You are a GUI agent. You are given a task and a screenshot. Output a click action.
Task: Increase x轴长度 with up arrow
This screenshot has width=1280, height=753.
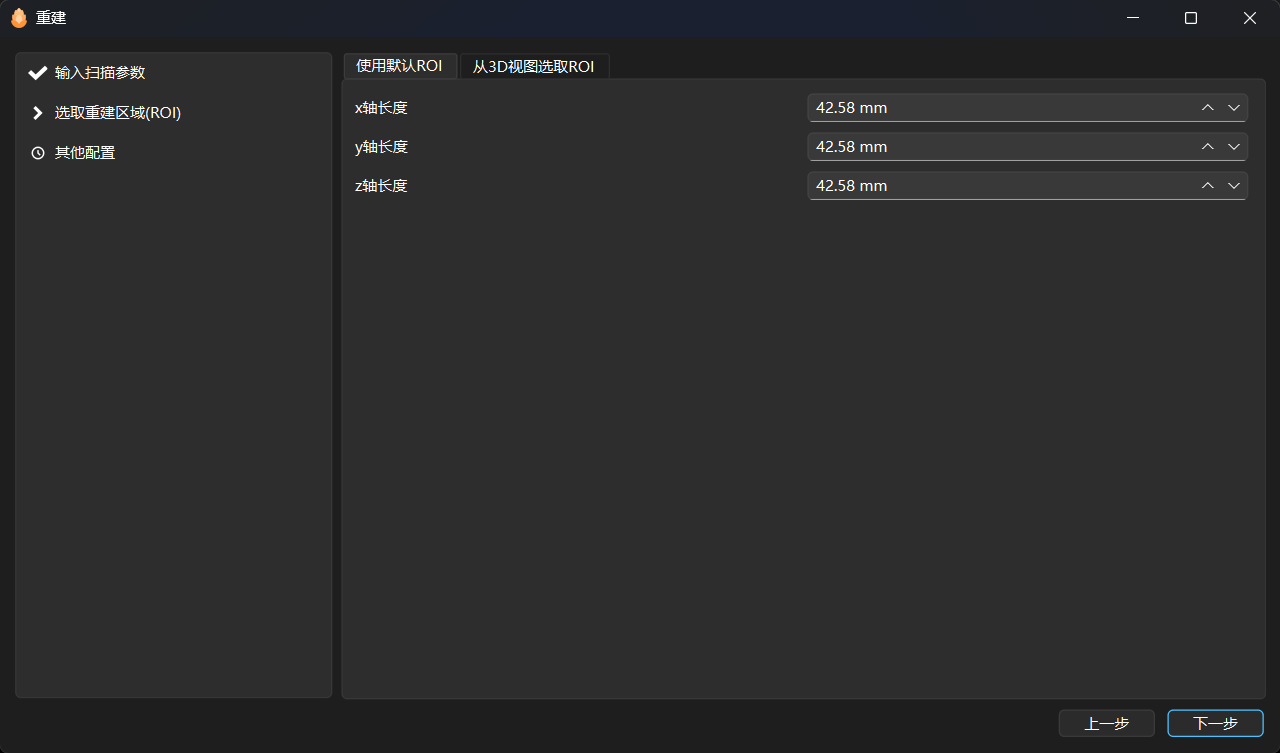tap(1207, 108)
